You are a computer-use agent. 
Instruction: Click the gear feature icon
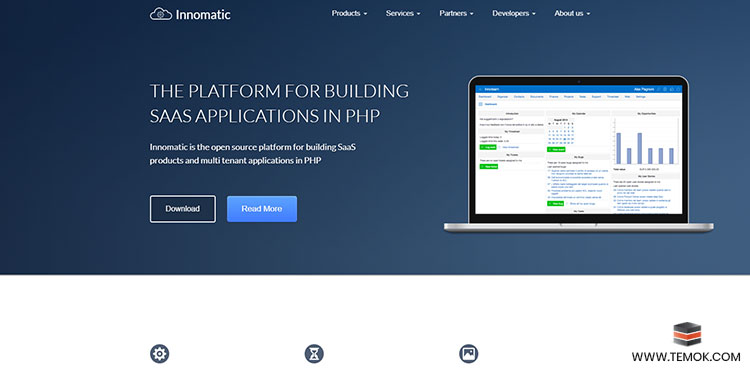(x=159, y=354)
